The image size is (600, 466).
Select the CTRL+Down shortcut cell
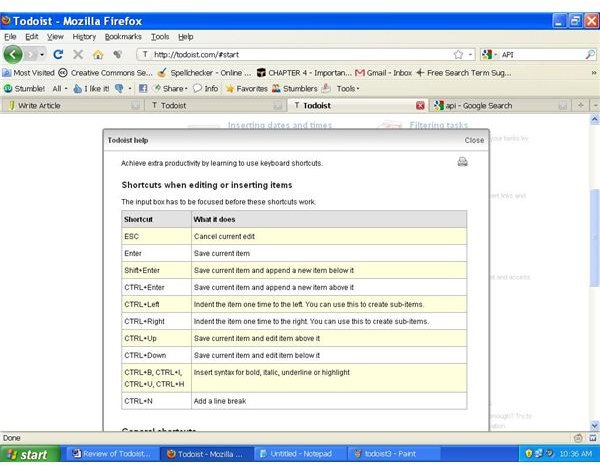click(x=157, y=355)
